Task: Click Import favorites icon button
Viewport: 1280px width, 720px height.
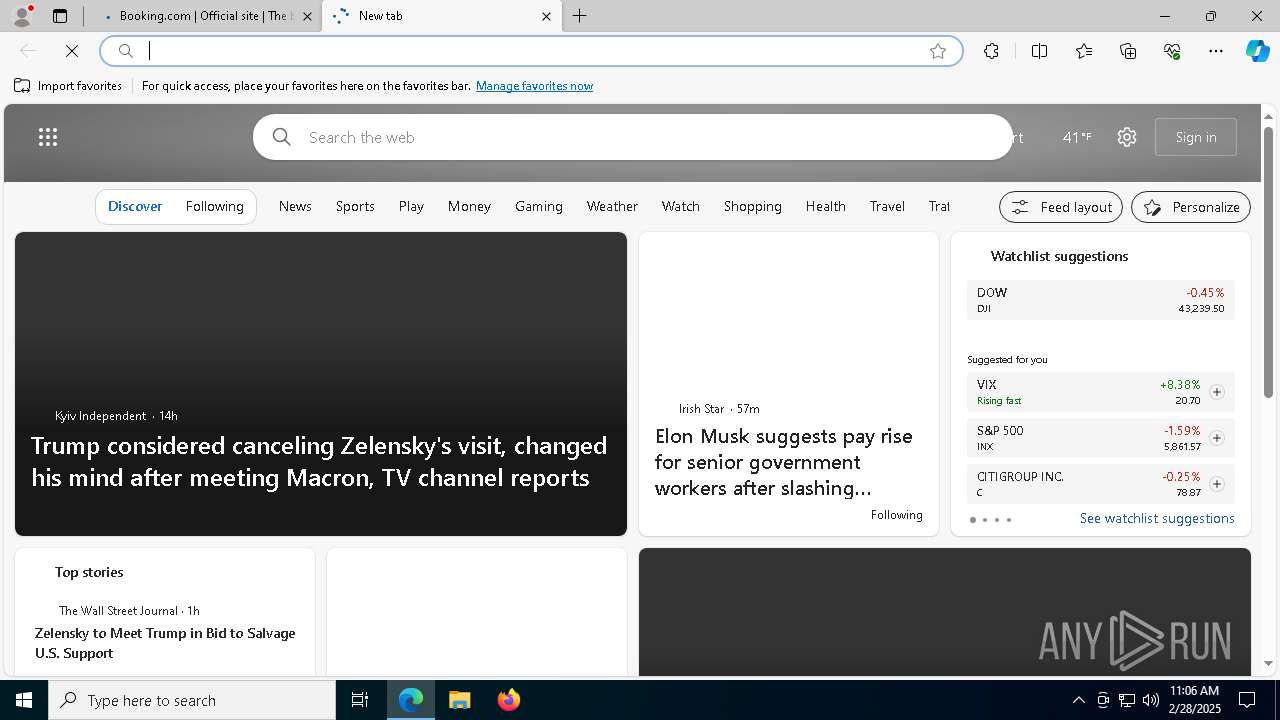Action: click(x=68, y=86)
